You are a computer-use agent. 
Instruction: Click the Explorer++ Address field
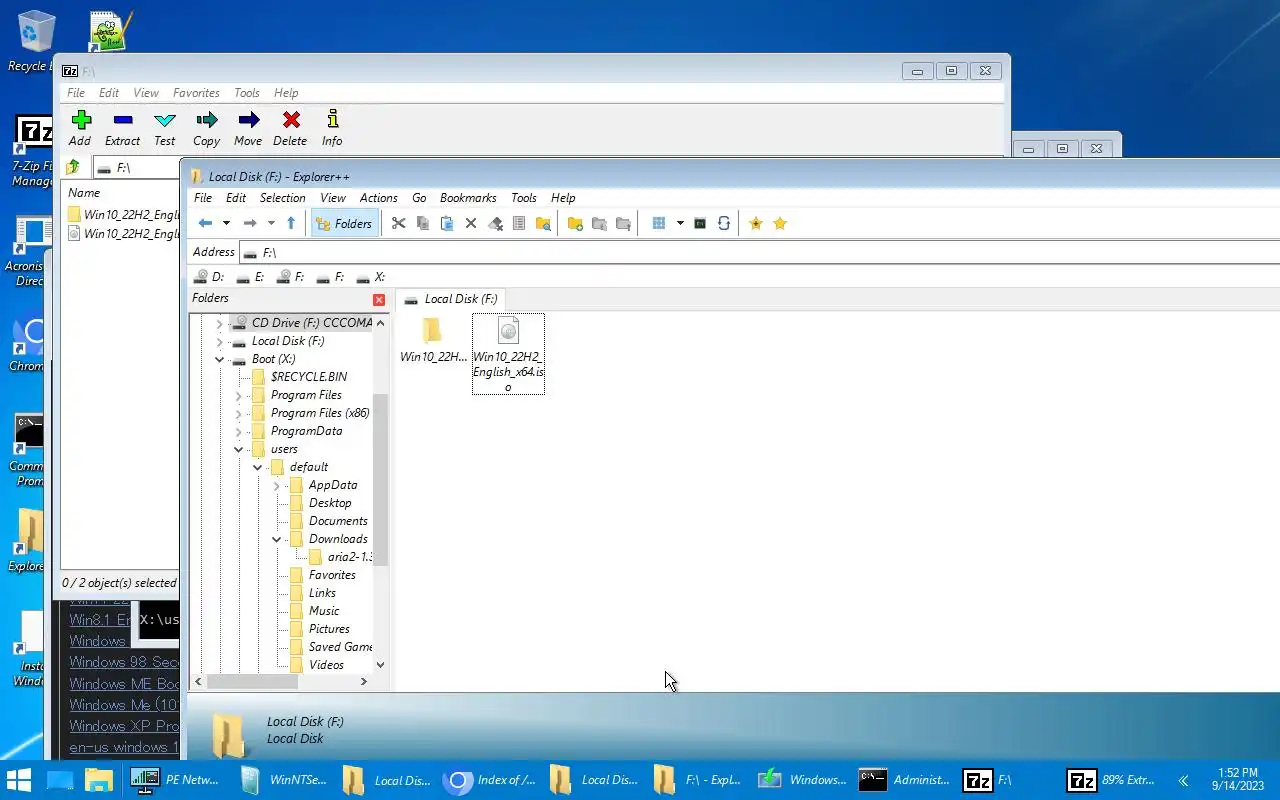[x=760, y=252]
